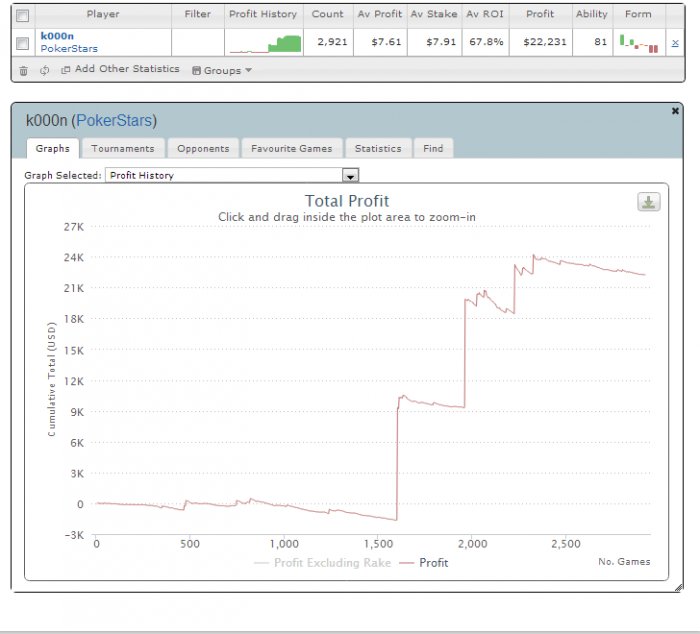Open the Opponents tab
Viewport: 700px width, 634px height.
click(203, 148)
